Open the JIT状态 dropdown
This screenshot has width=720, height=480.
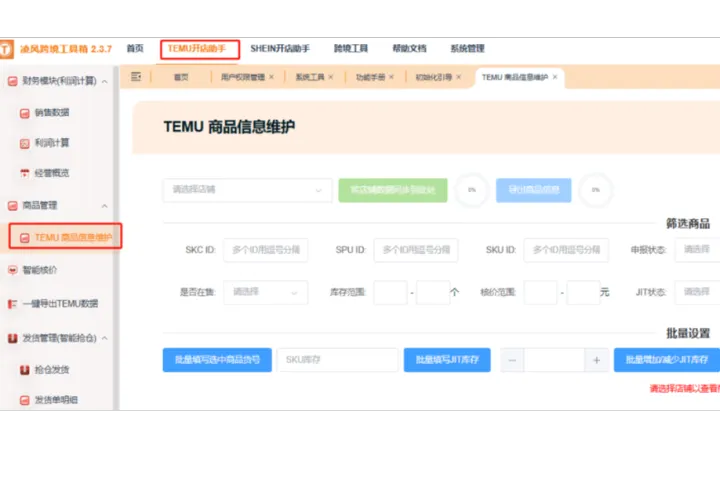tap(697, 292)
